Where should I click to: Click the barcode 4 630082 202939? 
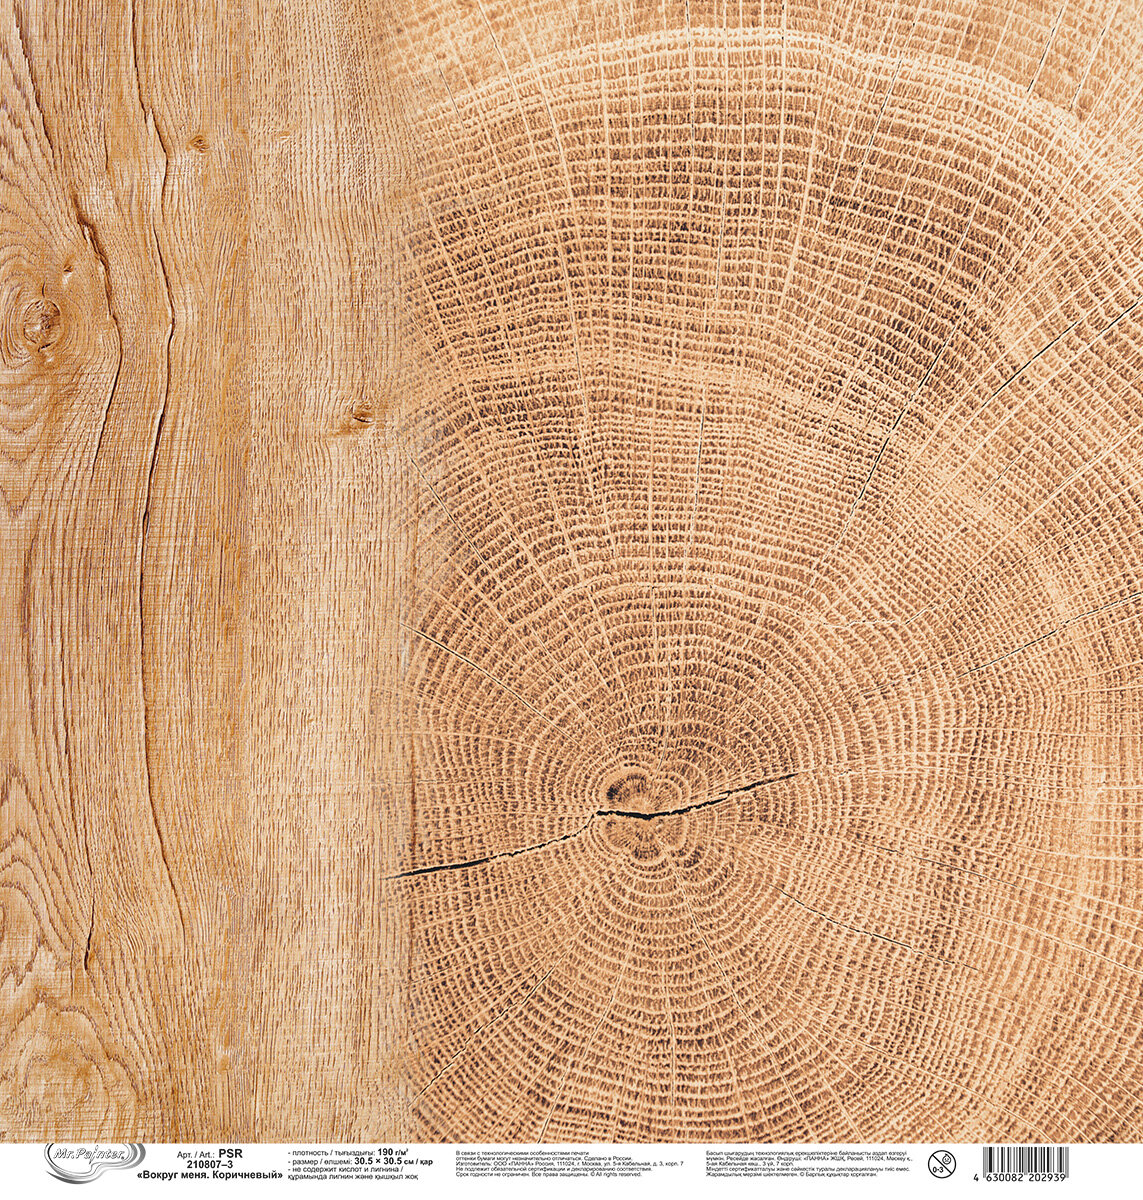pyautogui.click(x=1021, y=1164)
